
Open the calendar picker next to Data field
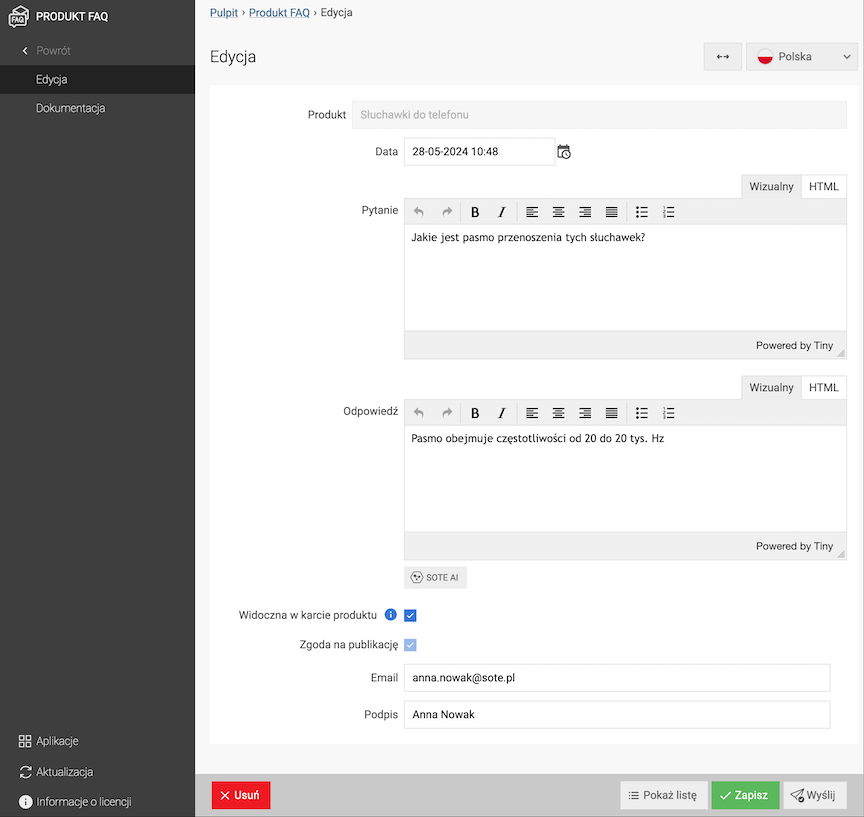pos(563,151)
